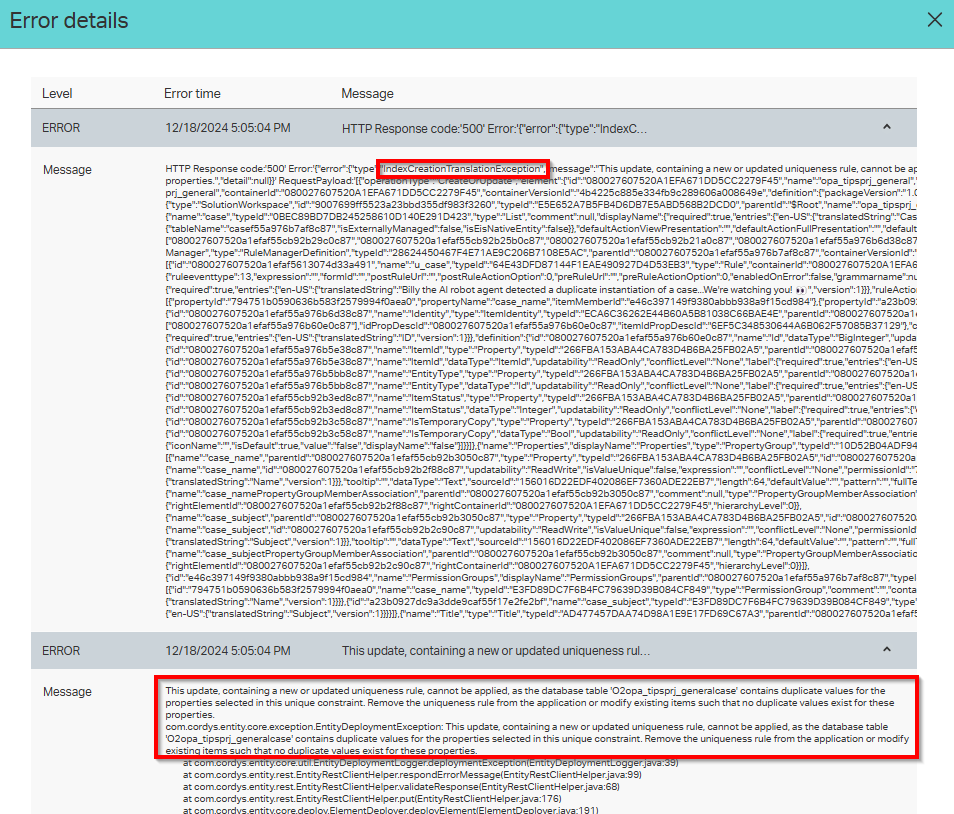This screenshot has height=814, width=954.
Task: Click the ERROR level in the first row
Action: coord(61,129)
